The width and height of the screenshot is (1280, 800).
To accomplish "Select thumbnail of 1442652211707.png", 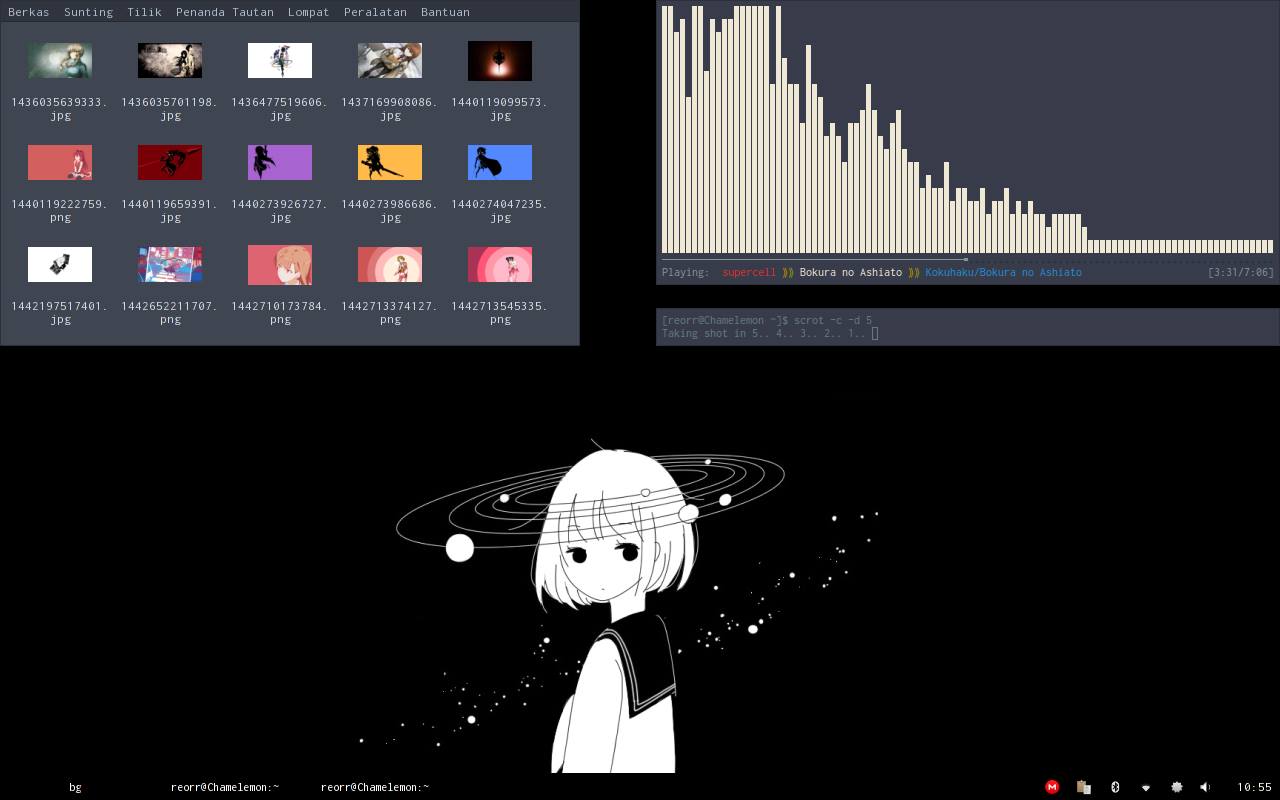I will tap(170, 265).
